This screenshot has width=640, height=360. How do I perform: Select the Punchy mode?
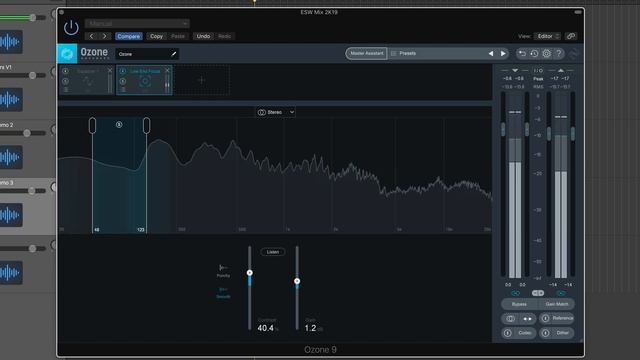(223, 271)
